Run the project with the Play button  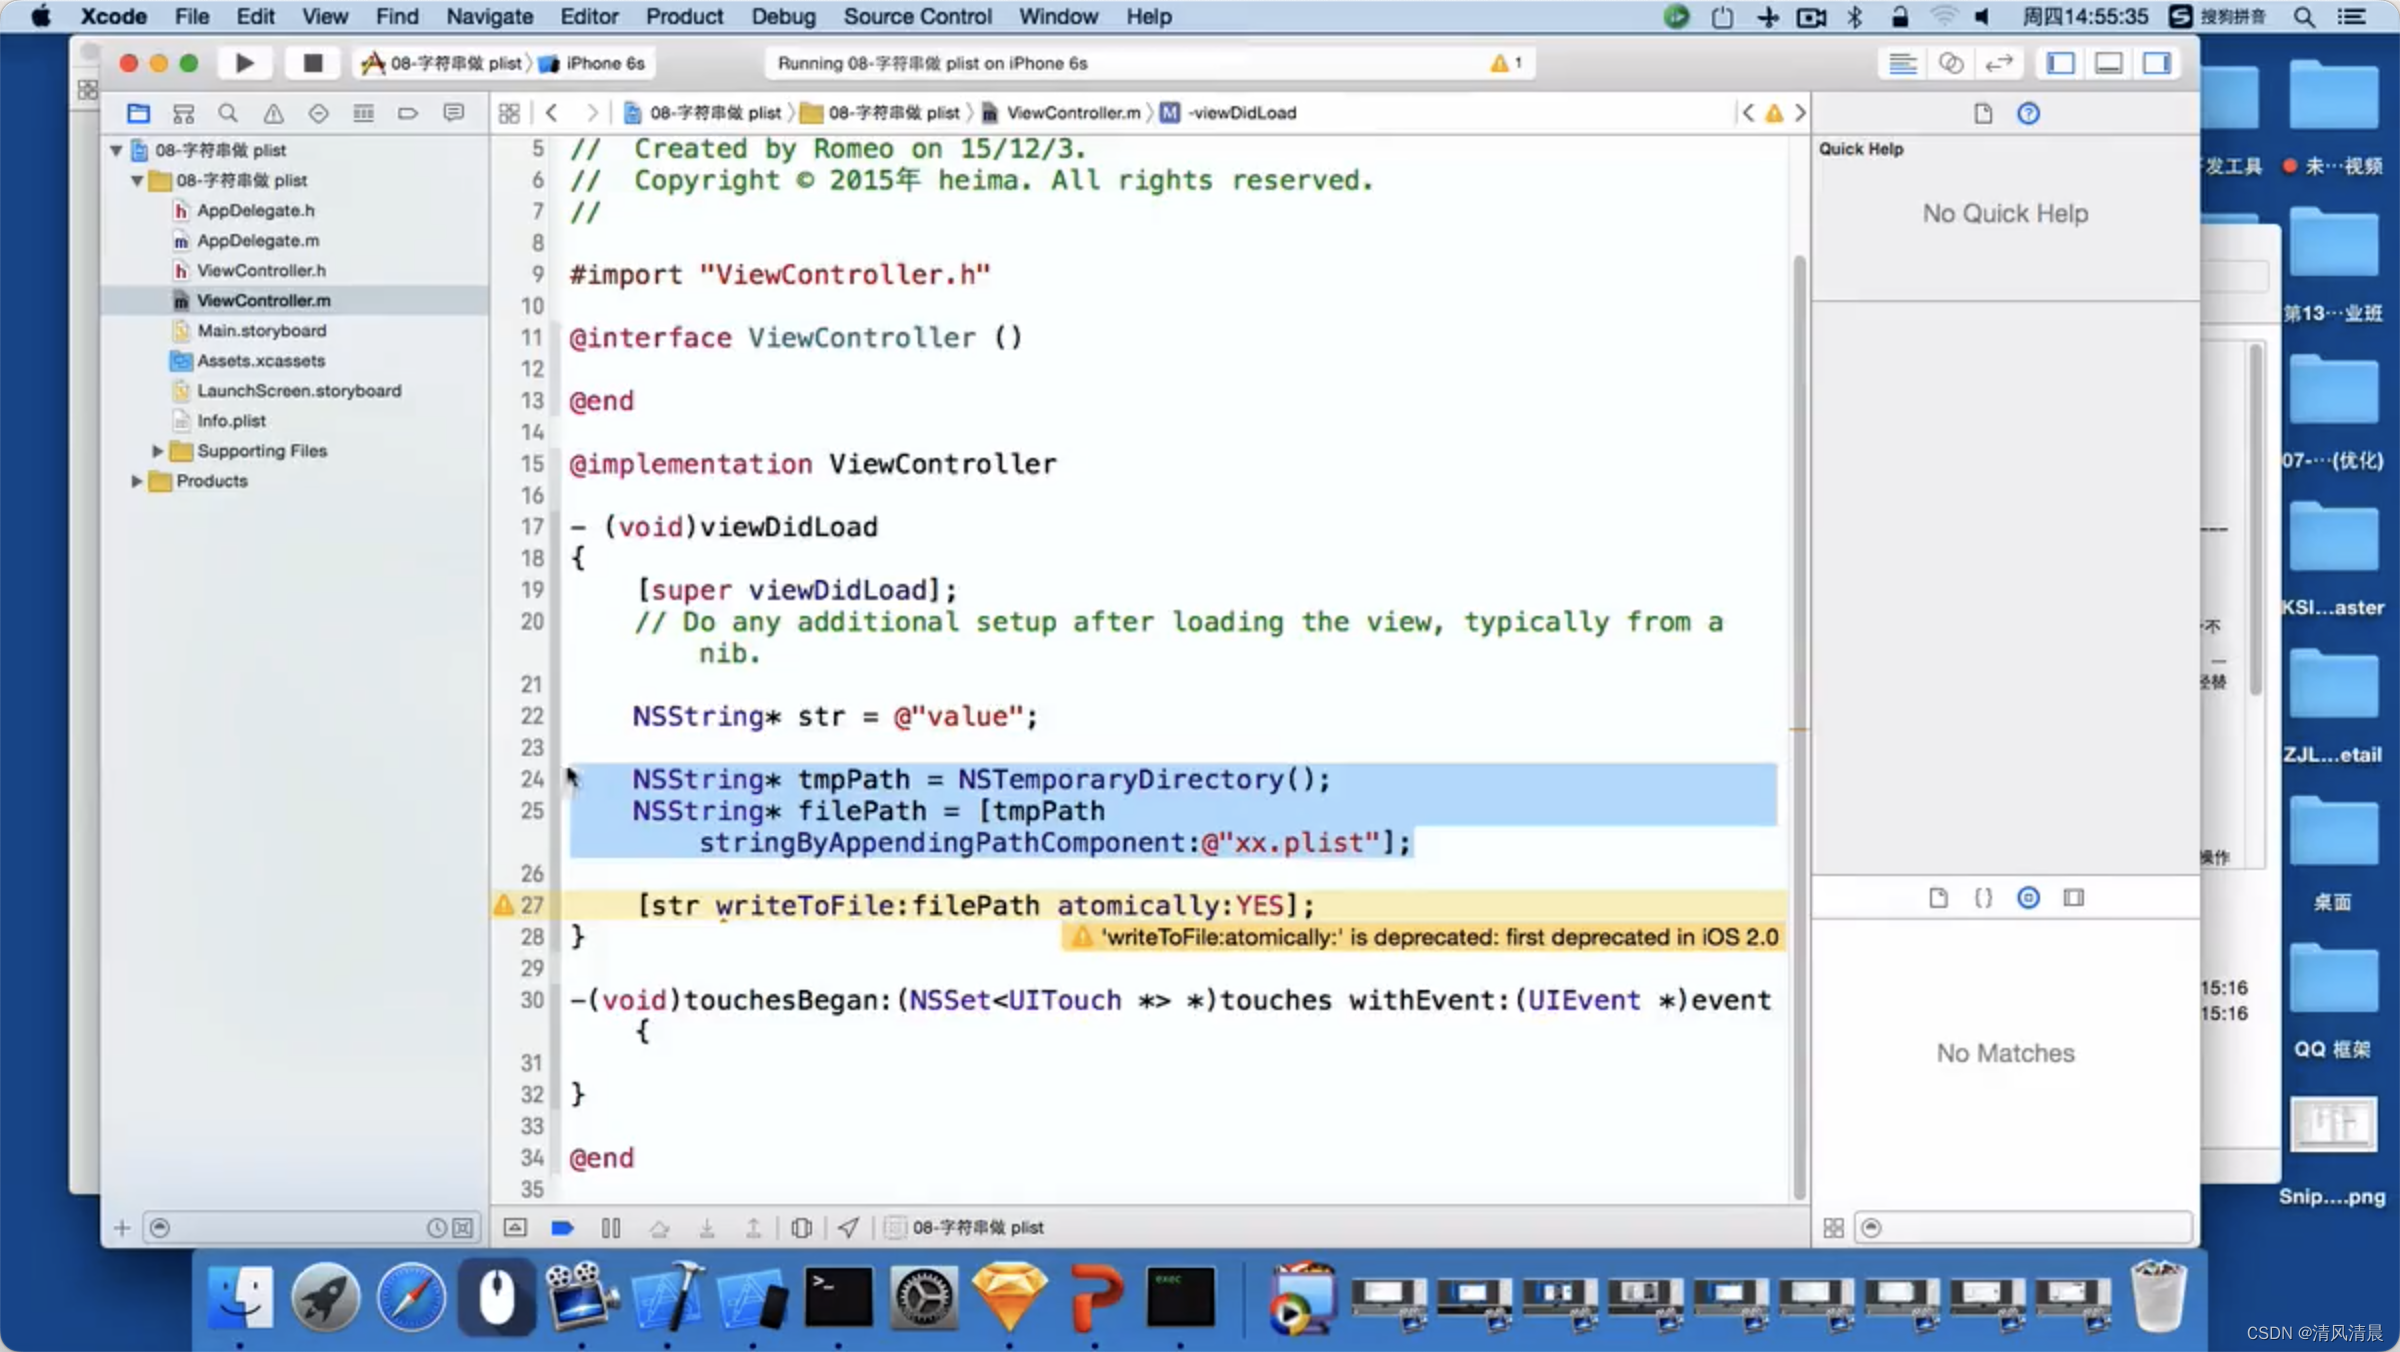pos(244,63)
